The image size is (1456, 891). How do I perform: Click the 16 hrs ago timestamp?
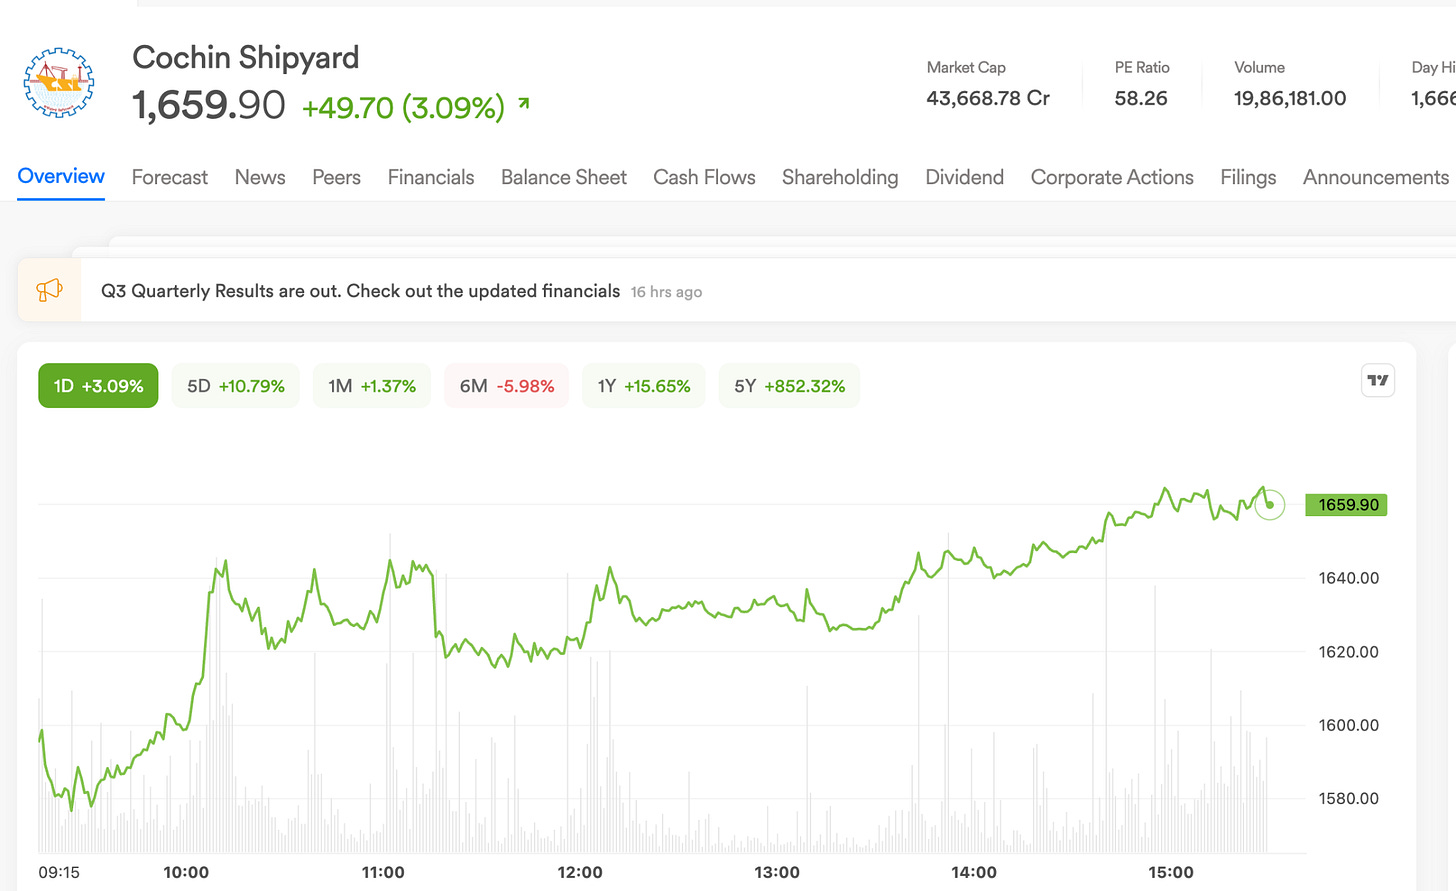[666, 292]
